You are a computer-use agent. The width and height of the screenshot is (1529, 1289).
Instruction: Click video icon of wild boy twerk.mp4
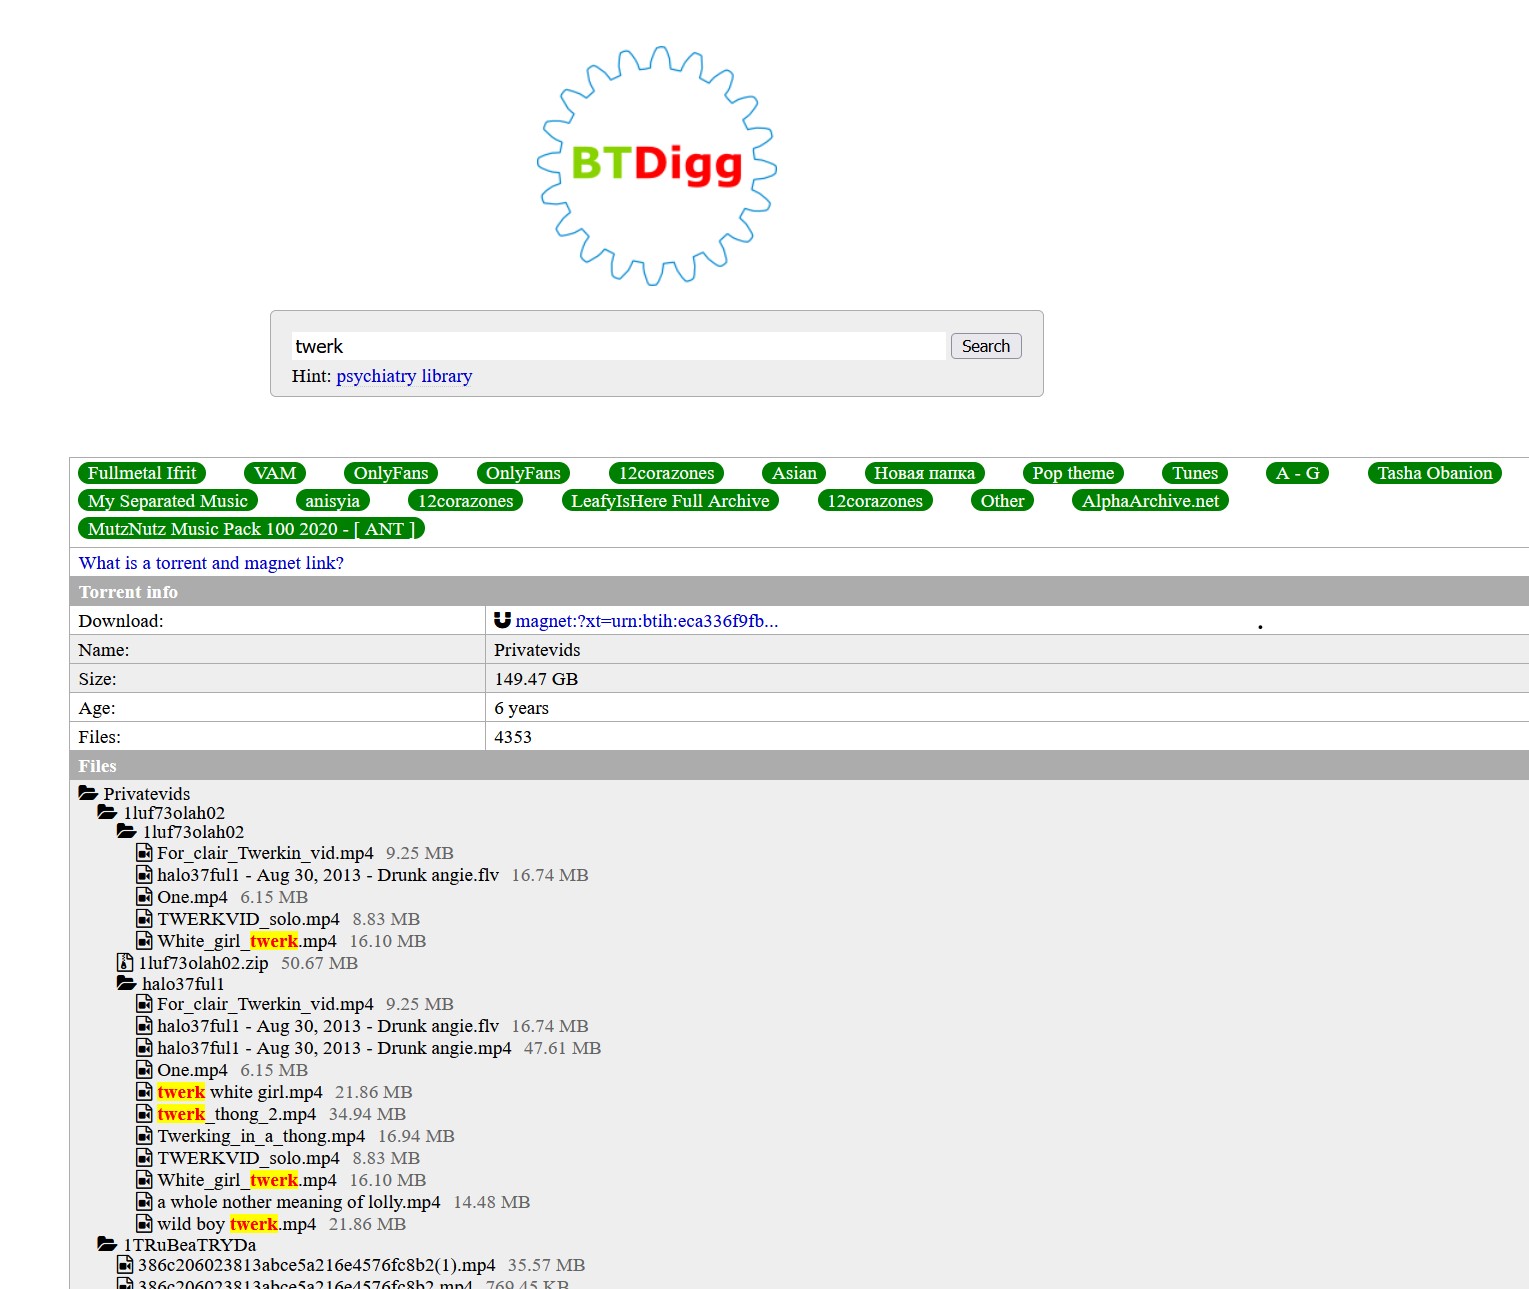(145, 1224)
